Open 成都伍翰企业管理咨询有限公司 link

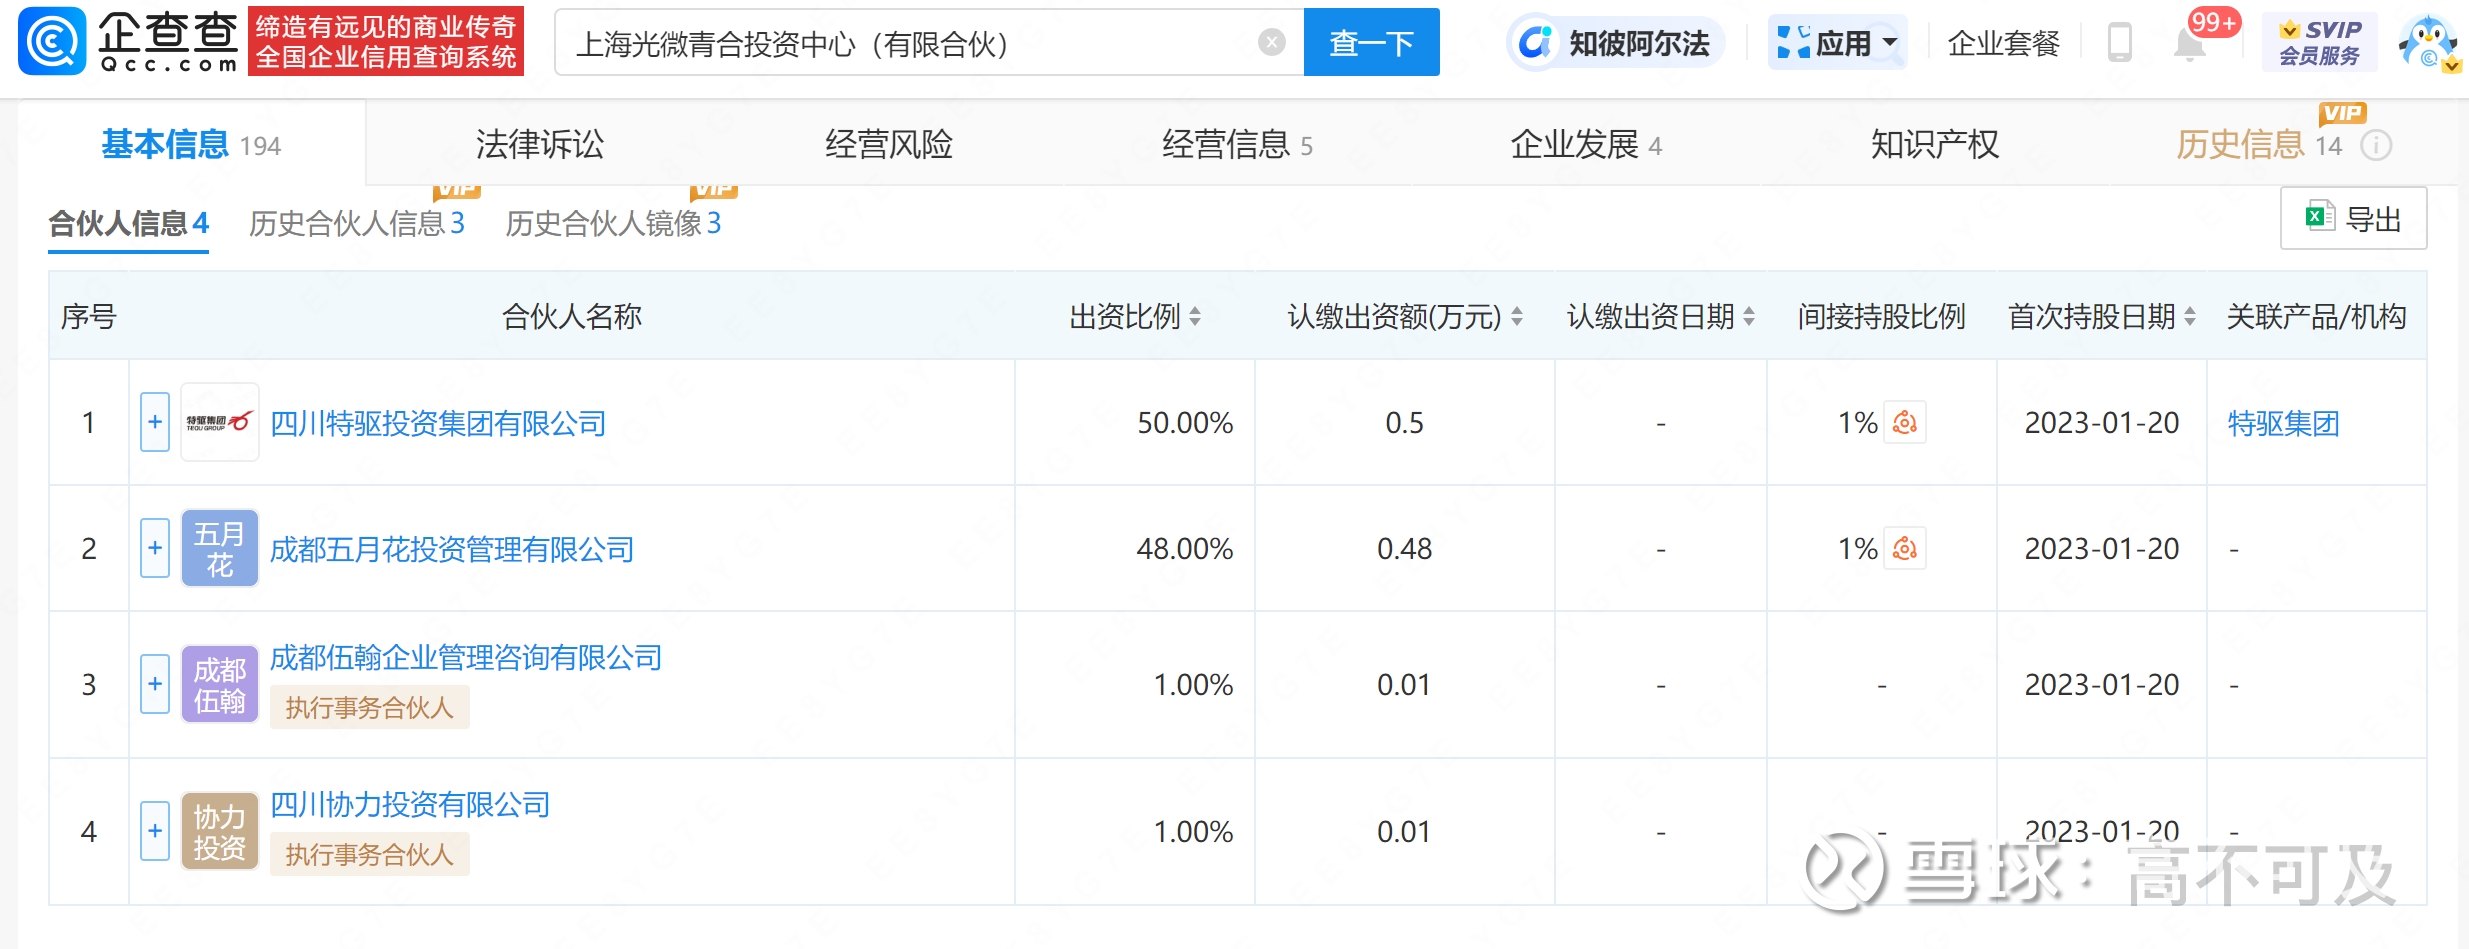tap(466, 657)
